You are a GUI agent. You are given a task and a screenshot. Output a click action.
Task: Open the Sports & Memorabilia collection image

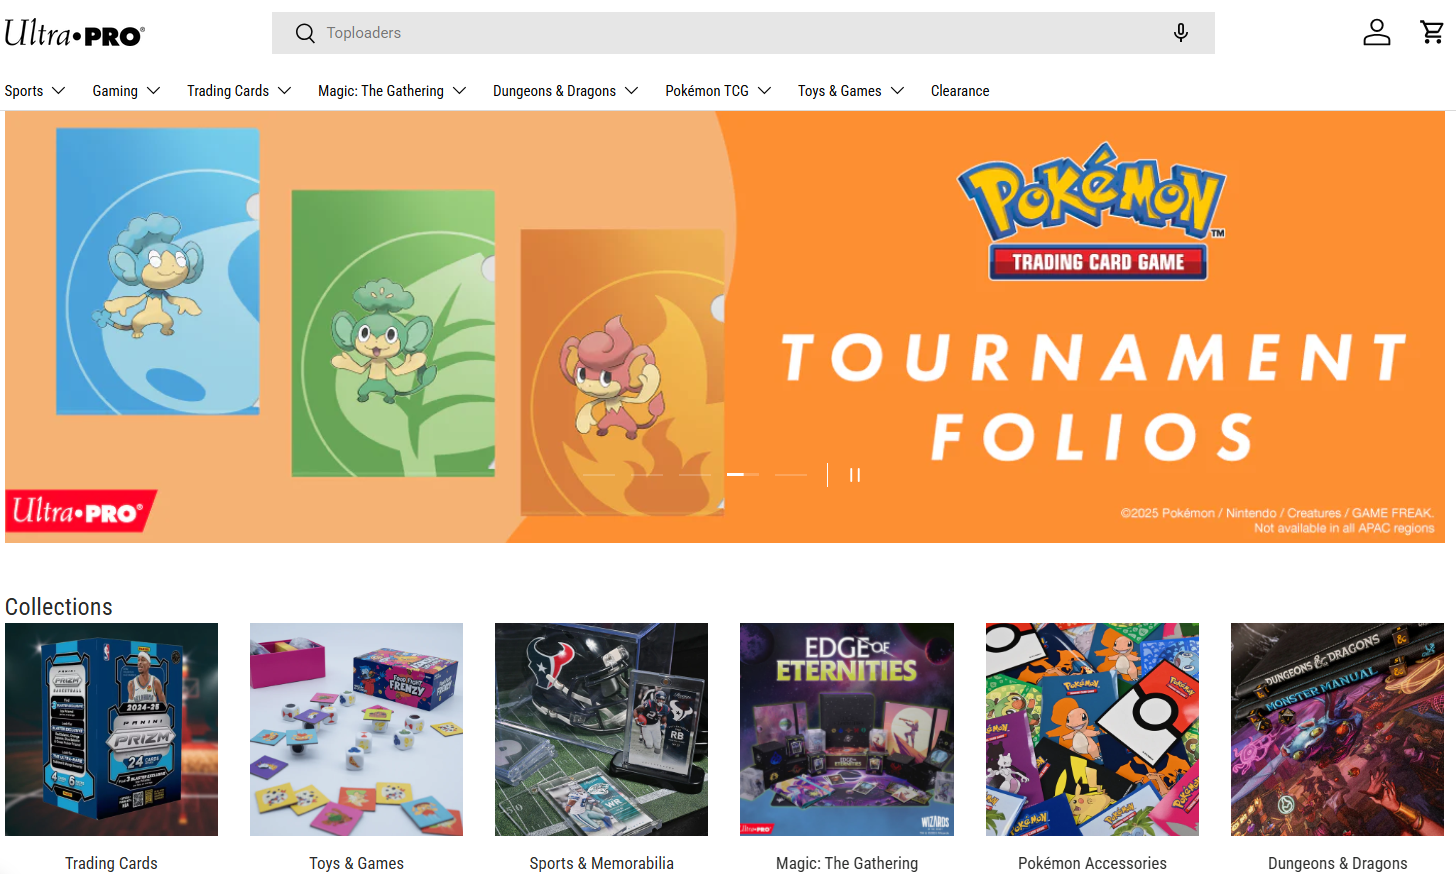[601, 729]
